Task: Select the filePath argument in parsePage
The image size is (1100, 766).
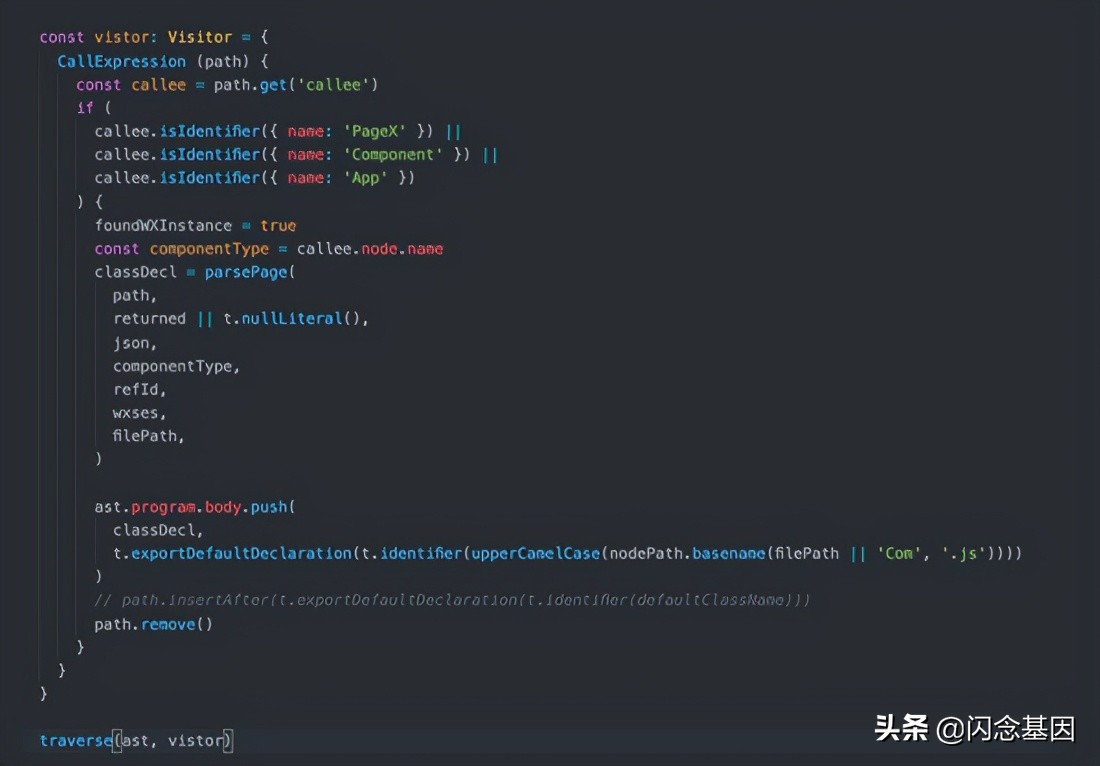Action: [145, 435]
